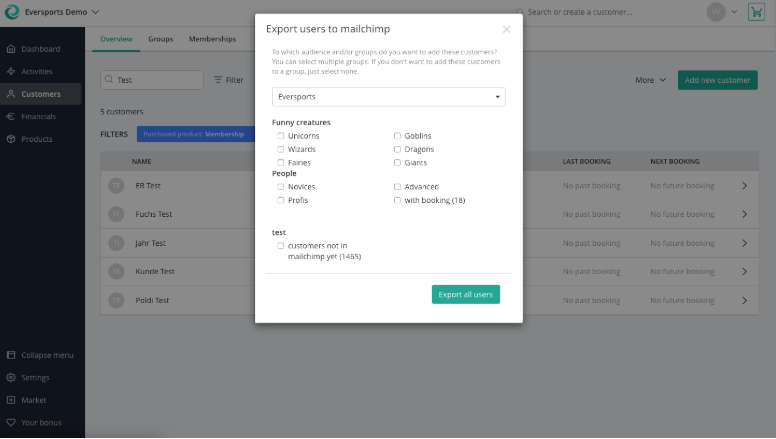This screenshot has width=776, height=439.
Task: Check the Fairies checkbox
Action: coord(281,162)
